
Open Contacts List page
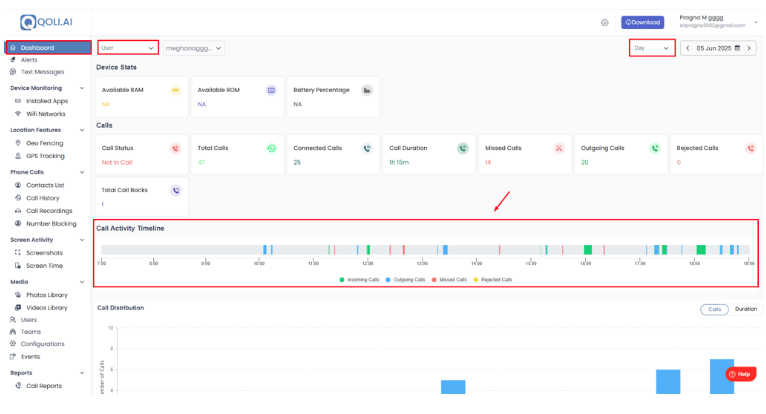pyautogui.click(x=45, y=185)
